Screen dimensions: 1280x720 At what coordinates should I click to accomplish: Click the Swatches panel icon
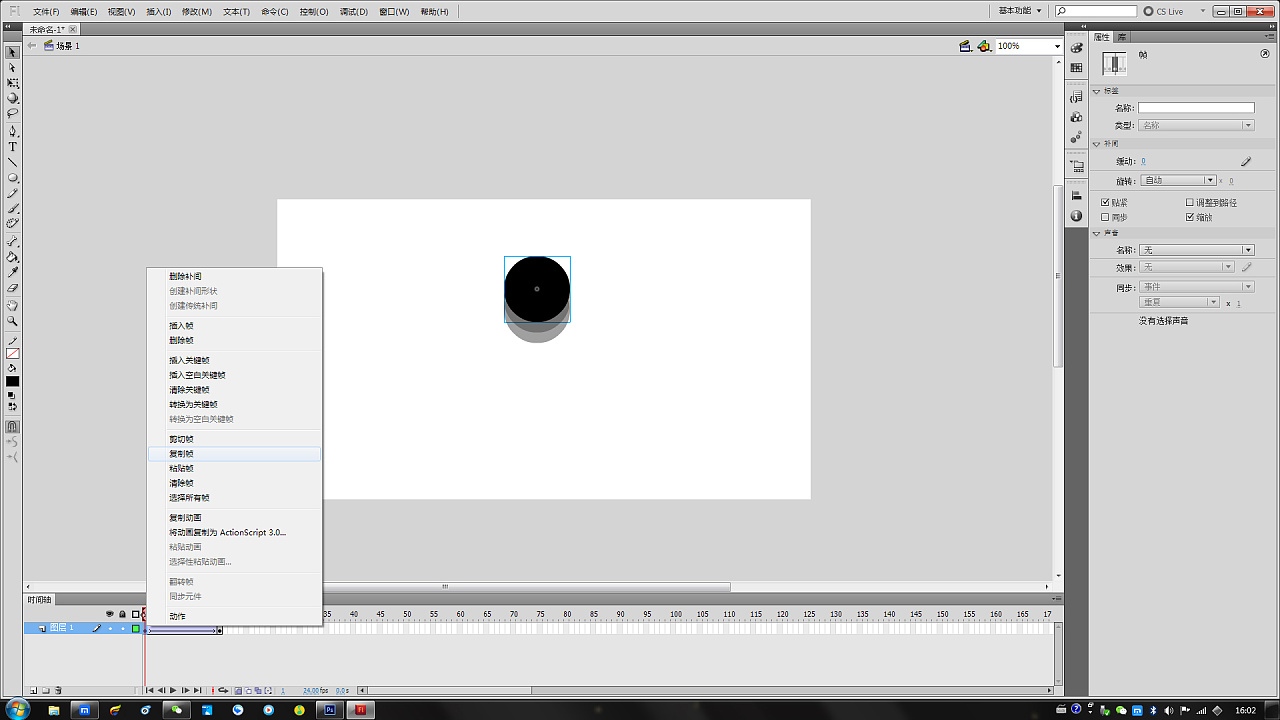(1076, 68)
